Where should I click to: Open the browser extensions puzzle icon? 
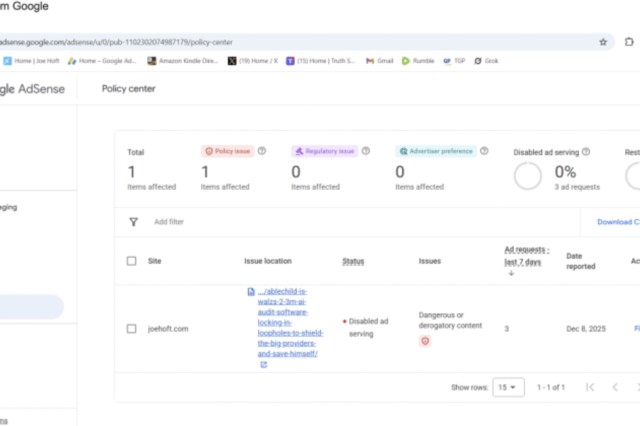[x=629, y=42]
